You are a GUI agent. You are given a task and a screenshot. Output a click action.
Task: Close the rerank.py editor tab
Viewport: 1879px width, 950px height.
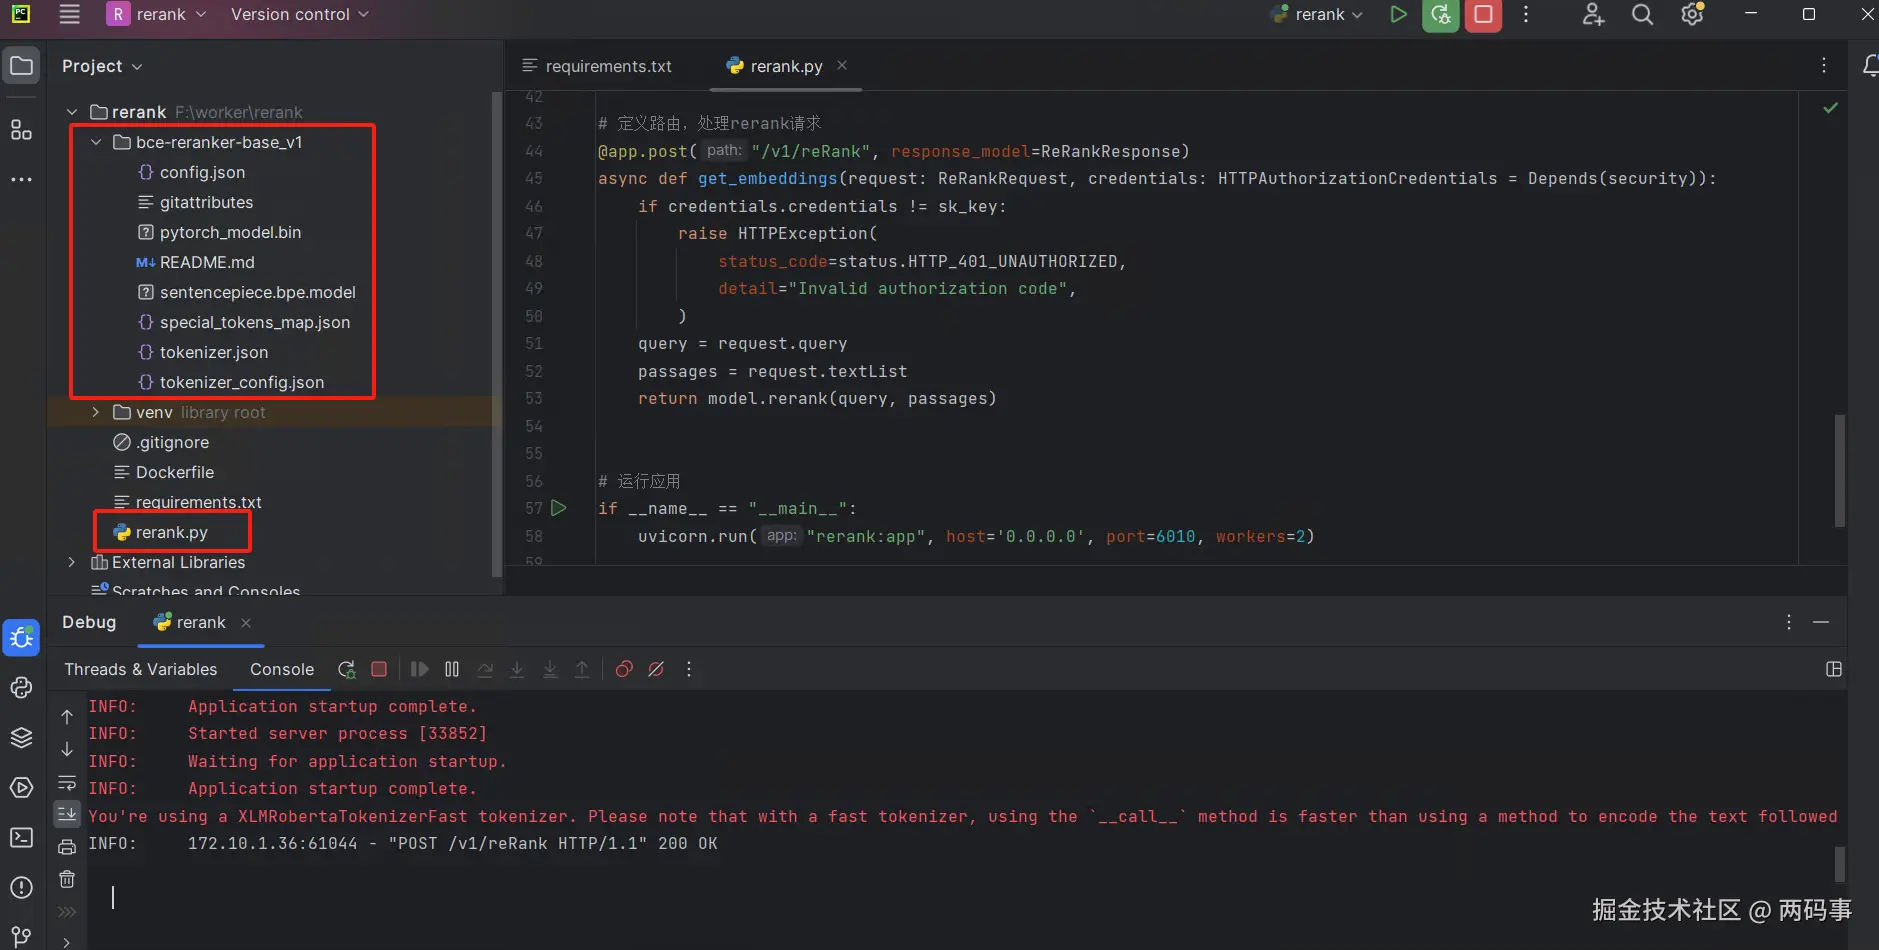pyautogui.click(x=842, y=65)
